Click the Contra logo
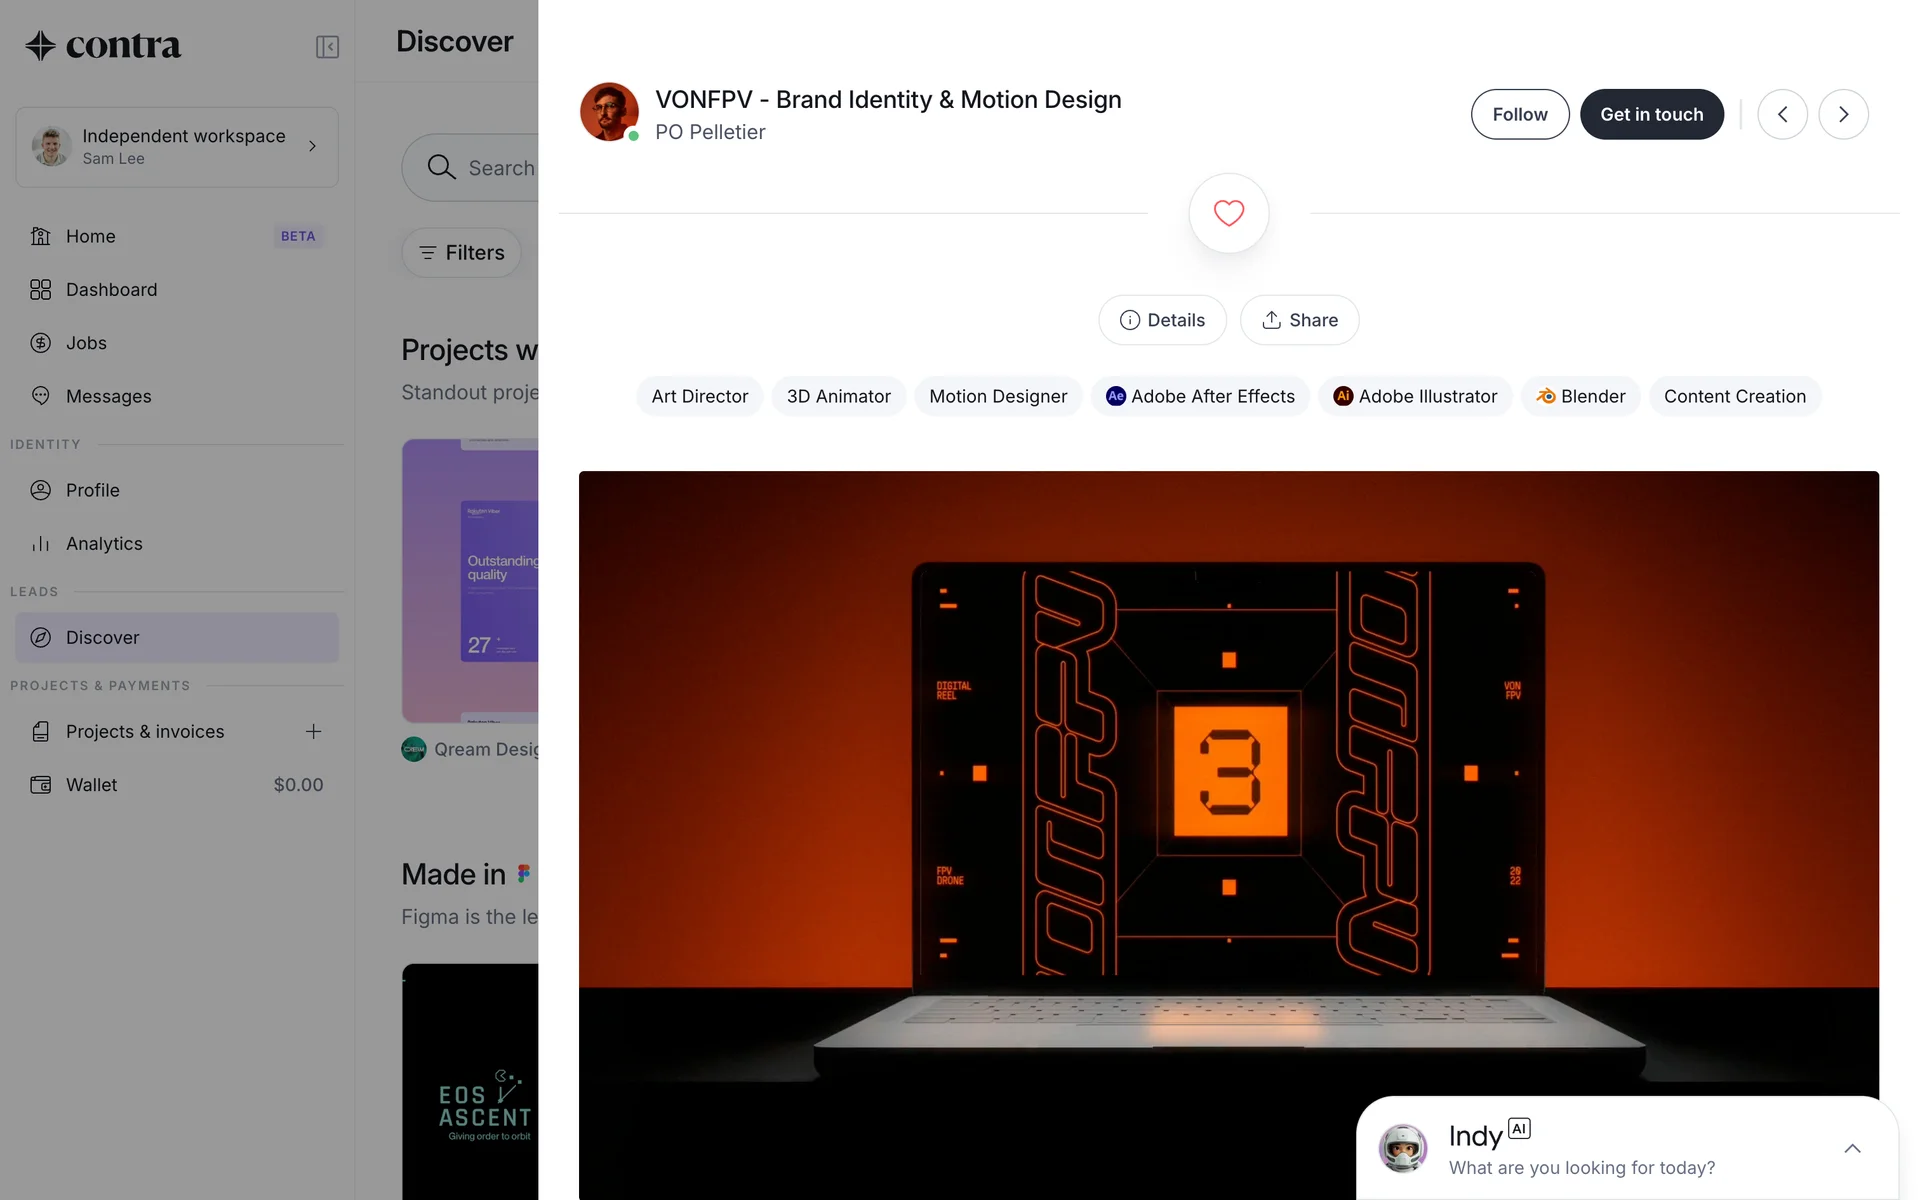The height and width of the screenshot is (1200, 1920). [104, 45]
